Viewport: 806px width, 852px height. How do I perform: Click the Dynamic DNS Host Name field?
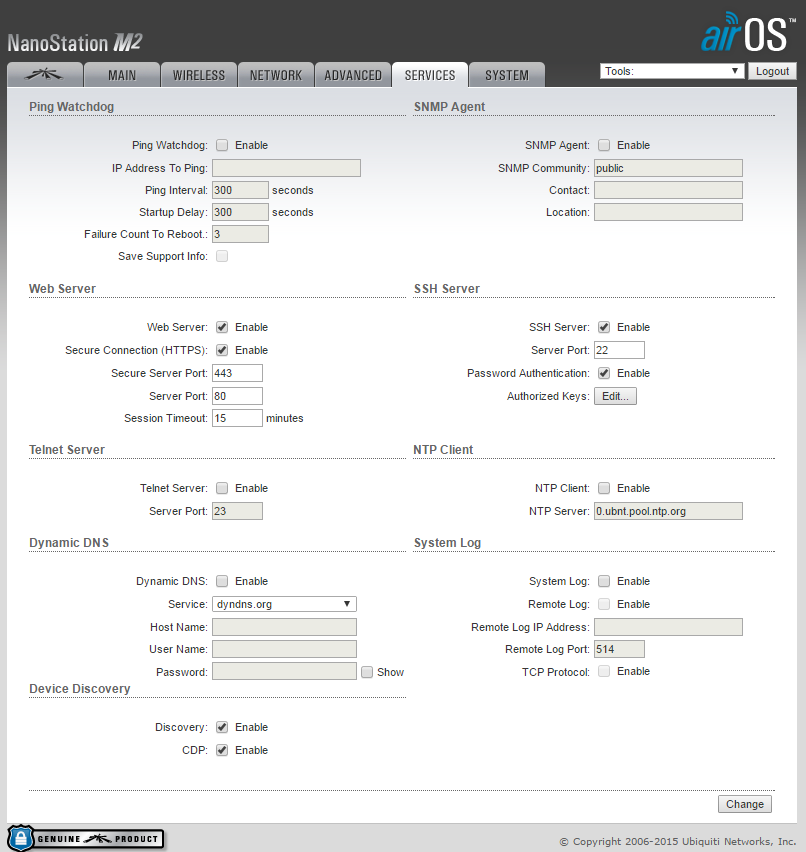(284, 627)
